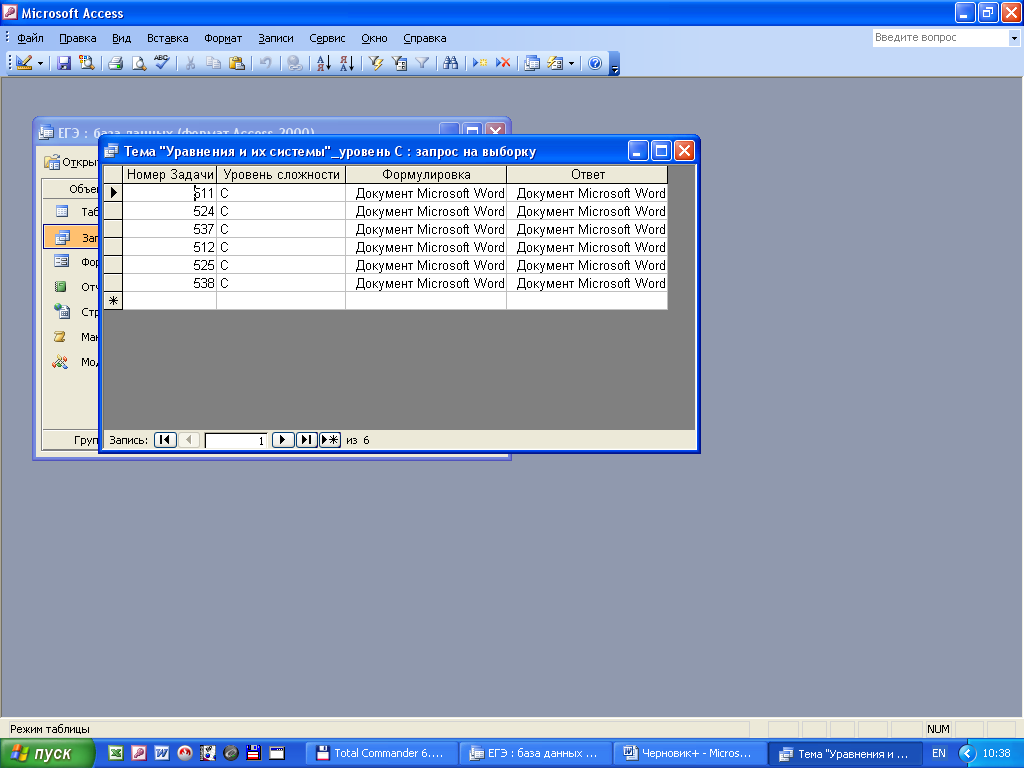Print using the printer icon
Screen dimensions: 1024x768
point(116,63)
